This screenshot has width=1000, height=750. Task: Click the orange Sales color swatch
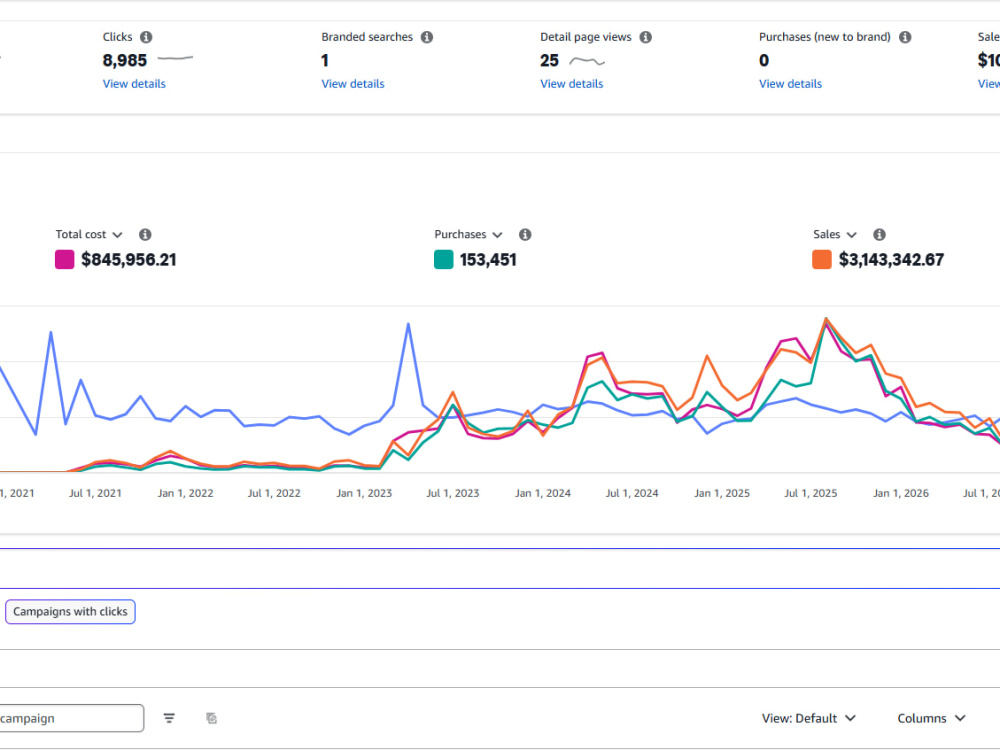pyautogui.click(x=821, y=260)
